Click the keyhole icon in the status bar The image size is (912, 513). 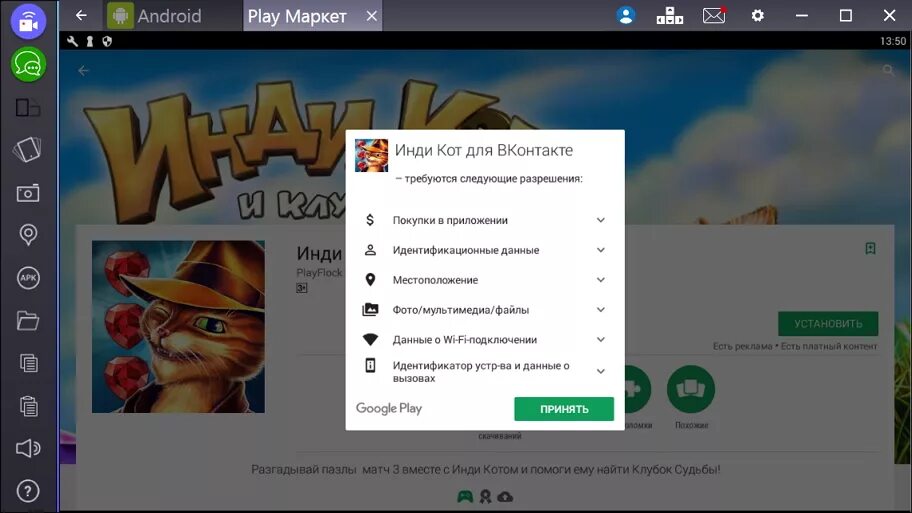(90, 41)
